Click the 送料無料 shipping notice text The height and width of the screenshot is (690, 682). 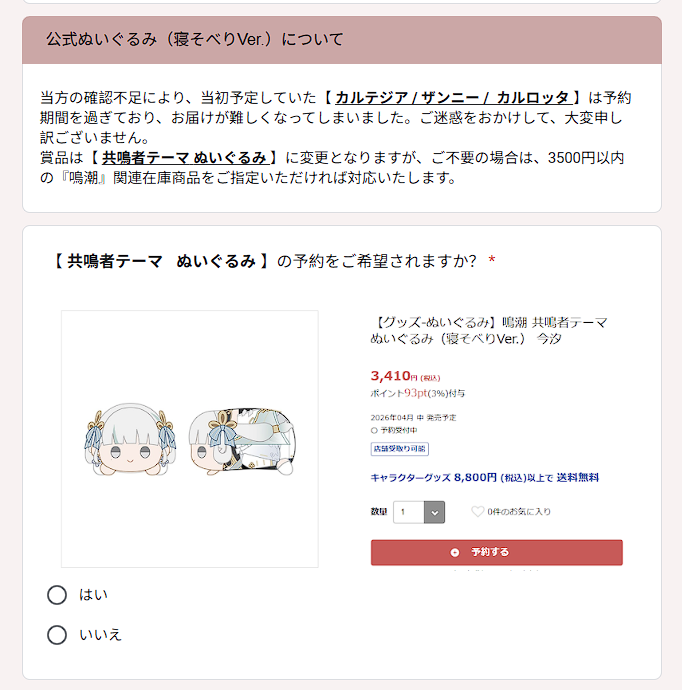(578, 477)
